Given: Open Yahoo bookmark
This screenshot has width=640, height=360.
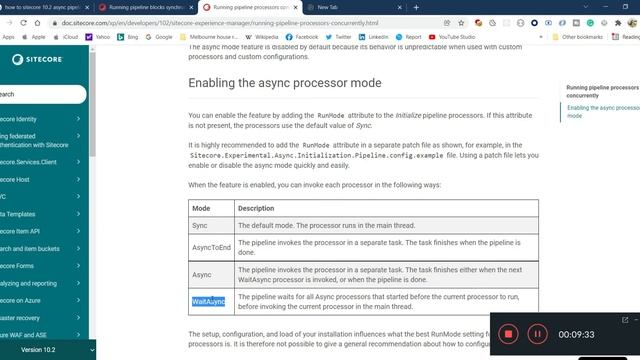Looking at the screenshot, I should click(x=98, y=37).
